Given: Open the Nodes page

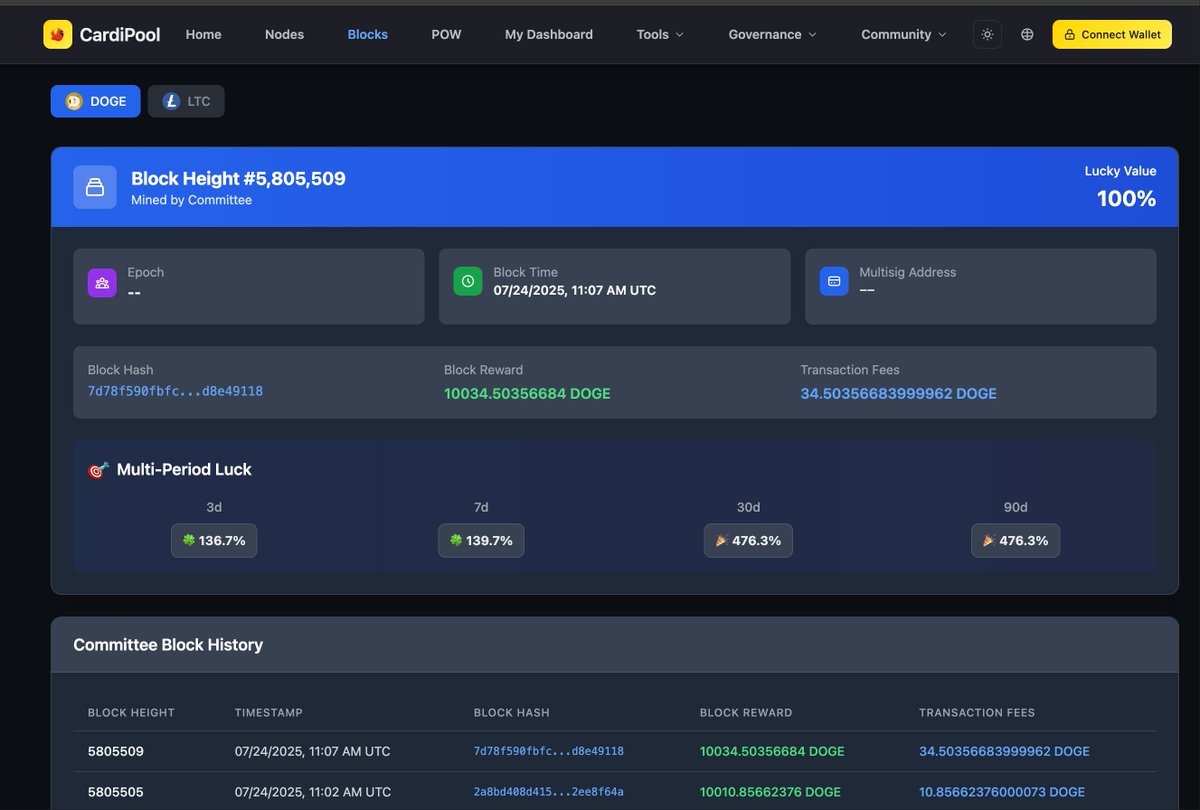Looking at the screenshot, I should [x=284, y=34].
